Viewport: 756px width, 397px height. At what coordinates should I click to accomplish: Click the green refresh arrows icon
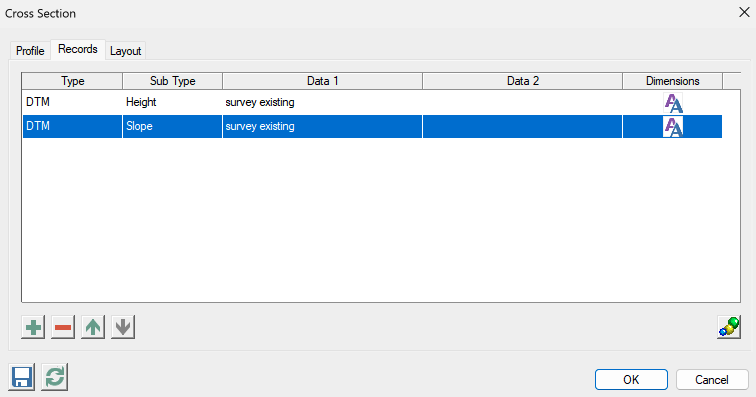(x=54, y=377)
